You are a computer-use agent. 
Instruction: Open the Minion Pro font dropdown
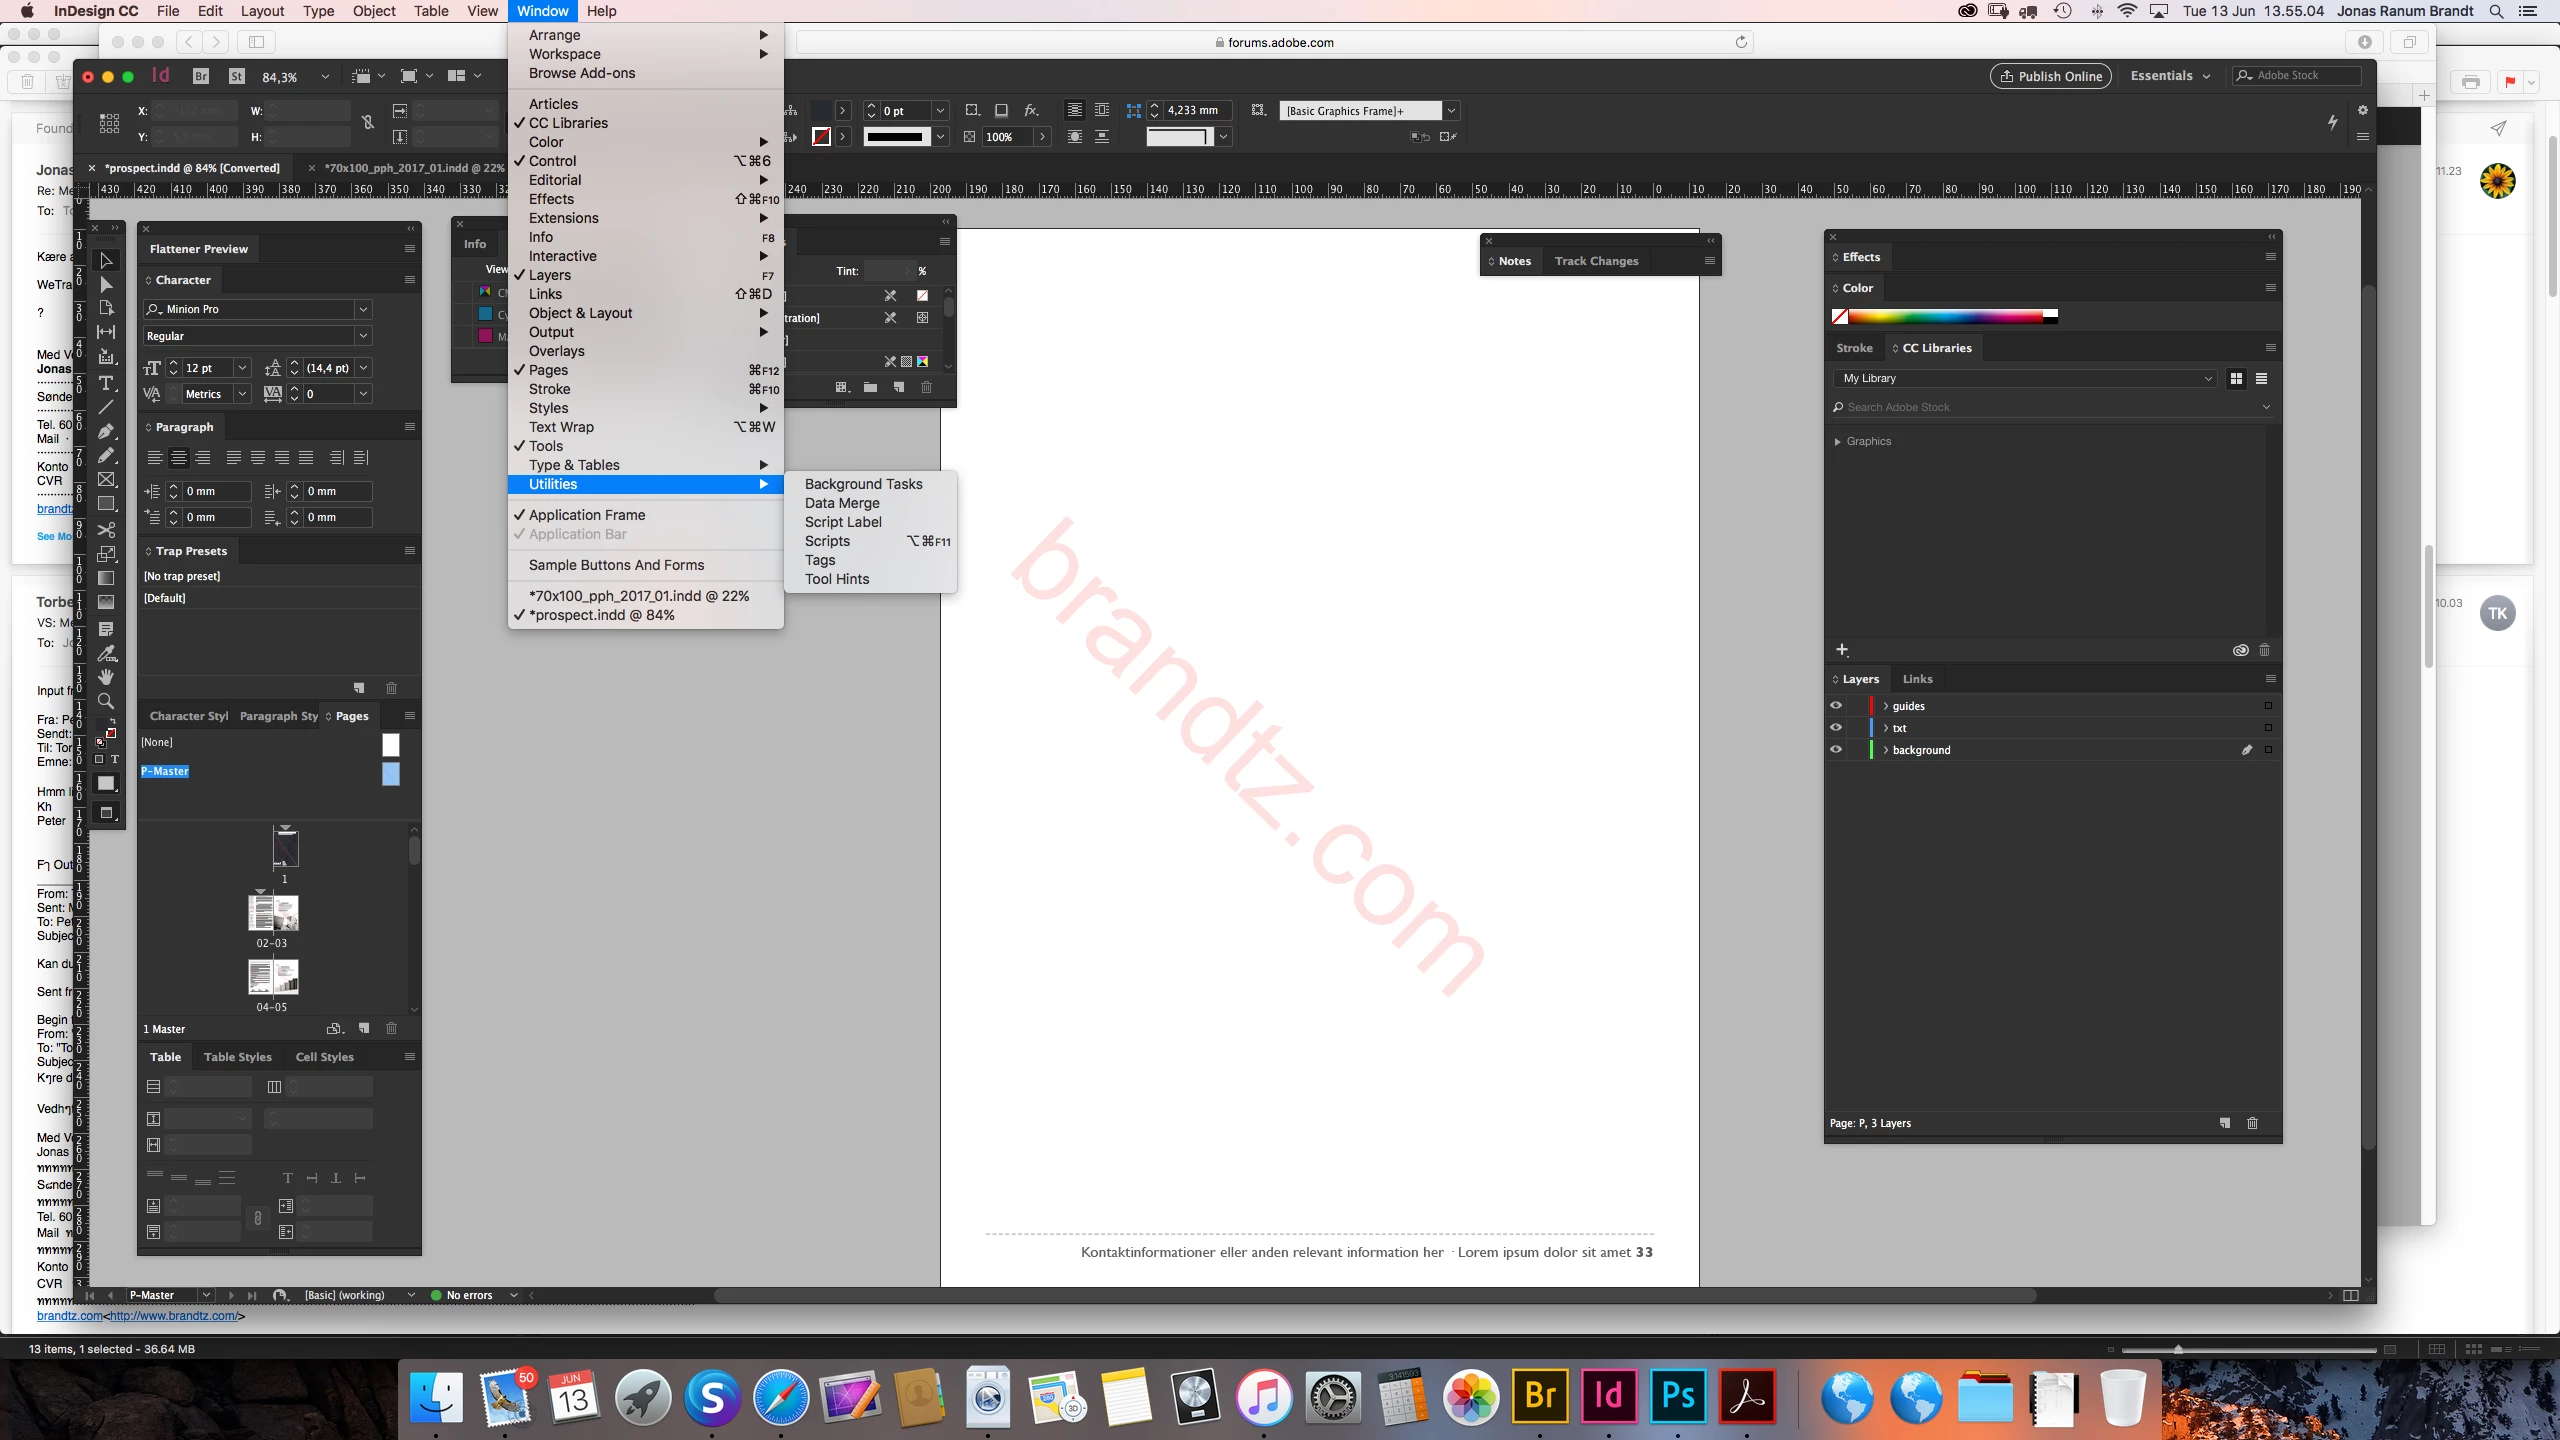tap(363, 309)
